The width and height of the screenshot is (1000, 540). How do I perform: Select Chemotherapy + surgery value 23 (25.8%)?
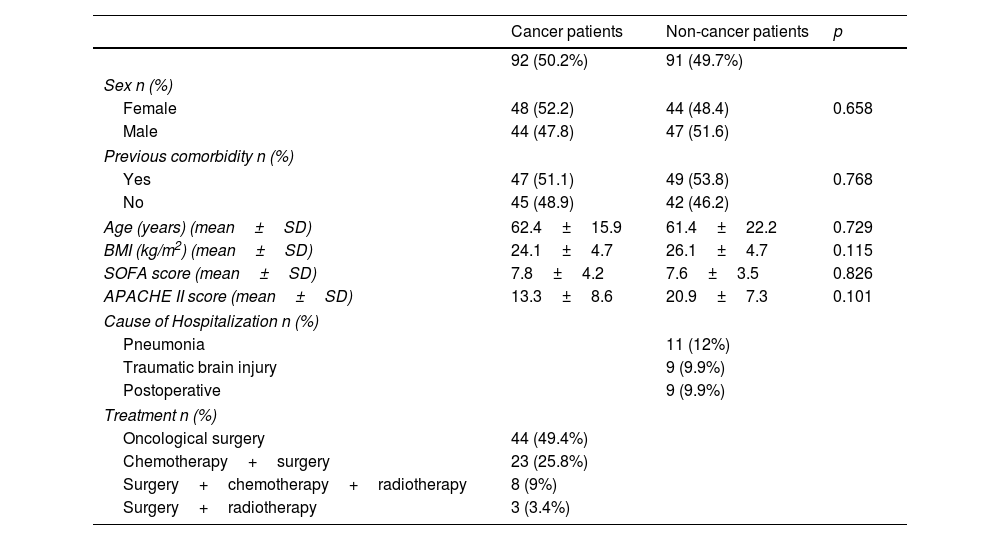[549, 461]
